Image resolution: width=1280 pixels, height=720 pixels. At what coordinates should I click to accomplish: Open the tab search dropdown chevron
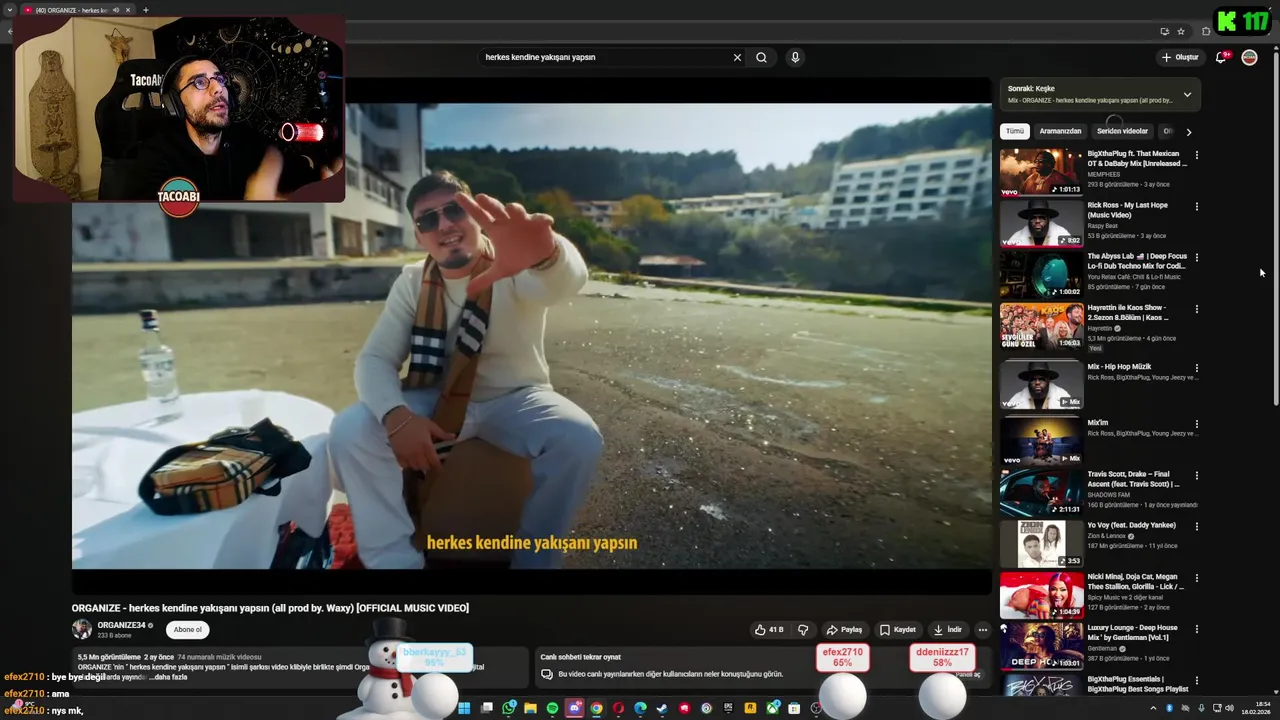click(9, 10)
